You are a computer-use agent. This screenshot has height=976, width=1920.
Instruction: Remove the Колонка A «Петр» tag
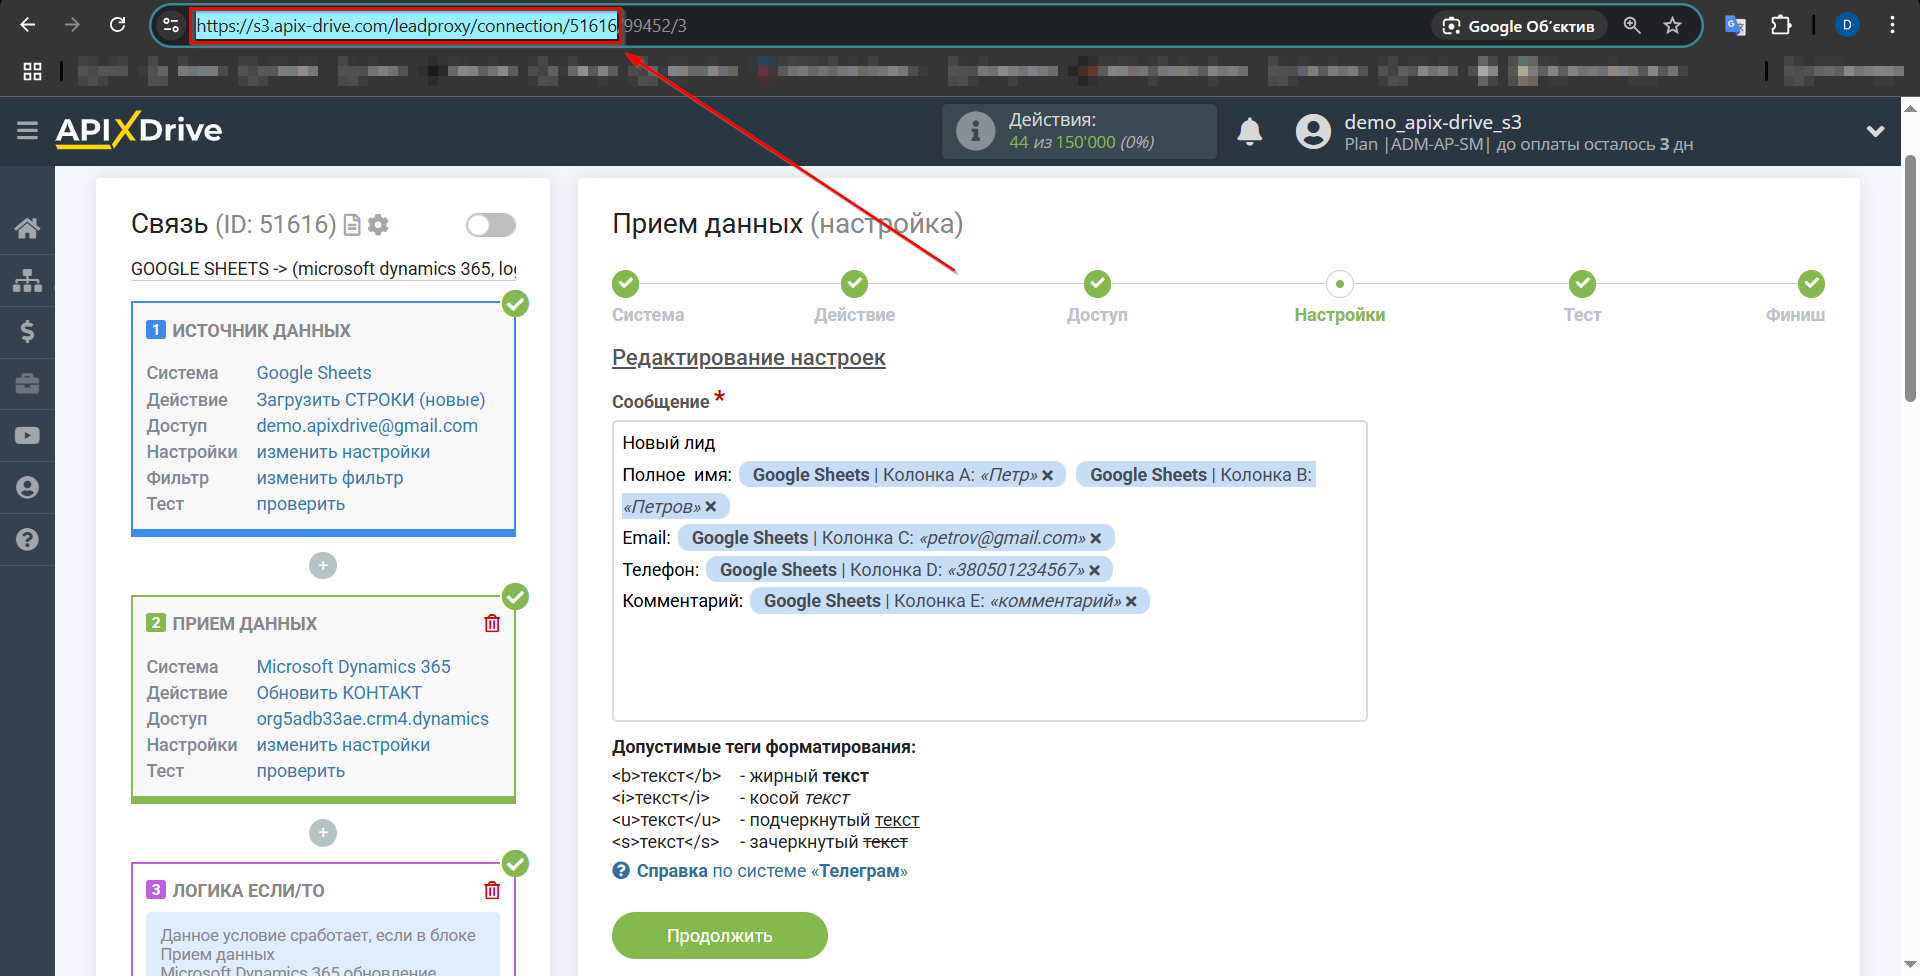pyautogui.click(x=1048, y=476)
